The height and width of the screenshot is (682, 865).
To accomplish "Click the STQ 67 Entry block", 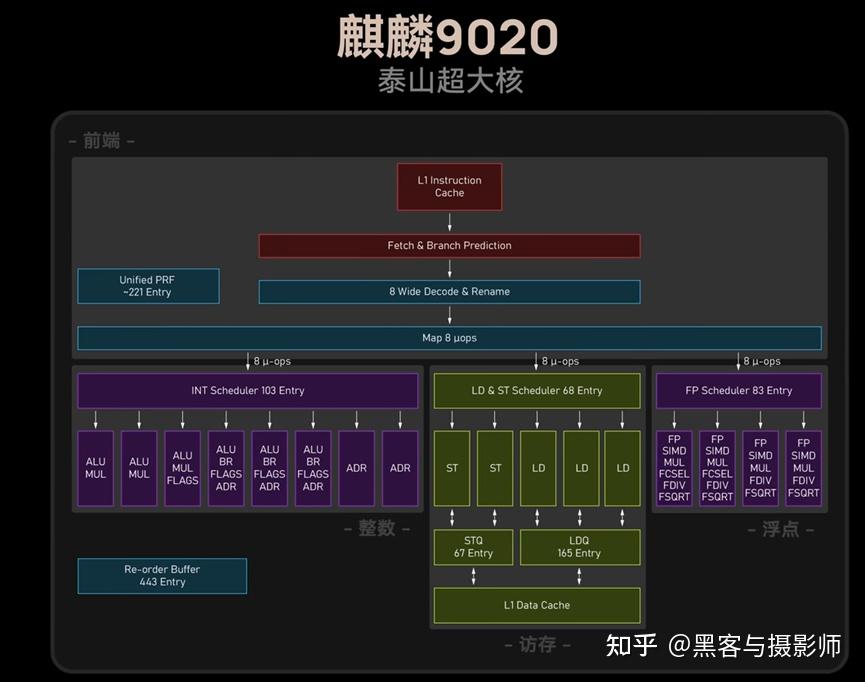I will (x=472, y=547).
